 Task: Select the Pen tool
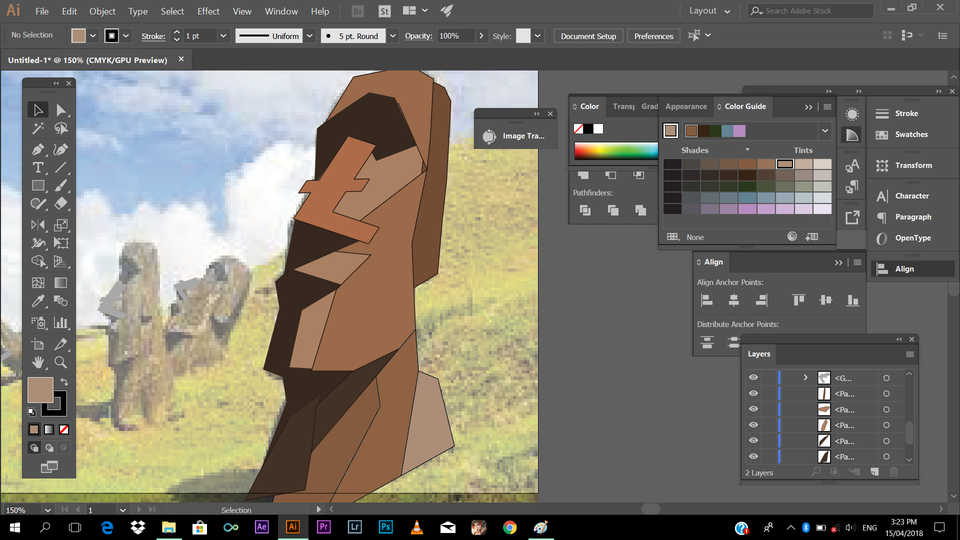38,148
